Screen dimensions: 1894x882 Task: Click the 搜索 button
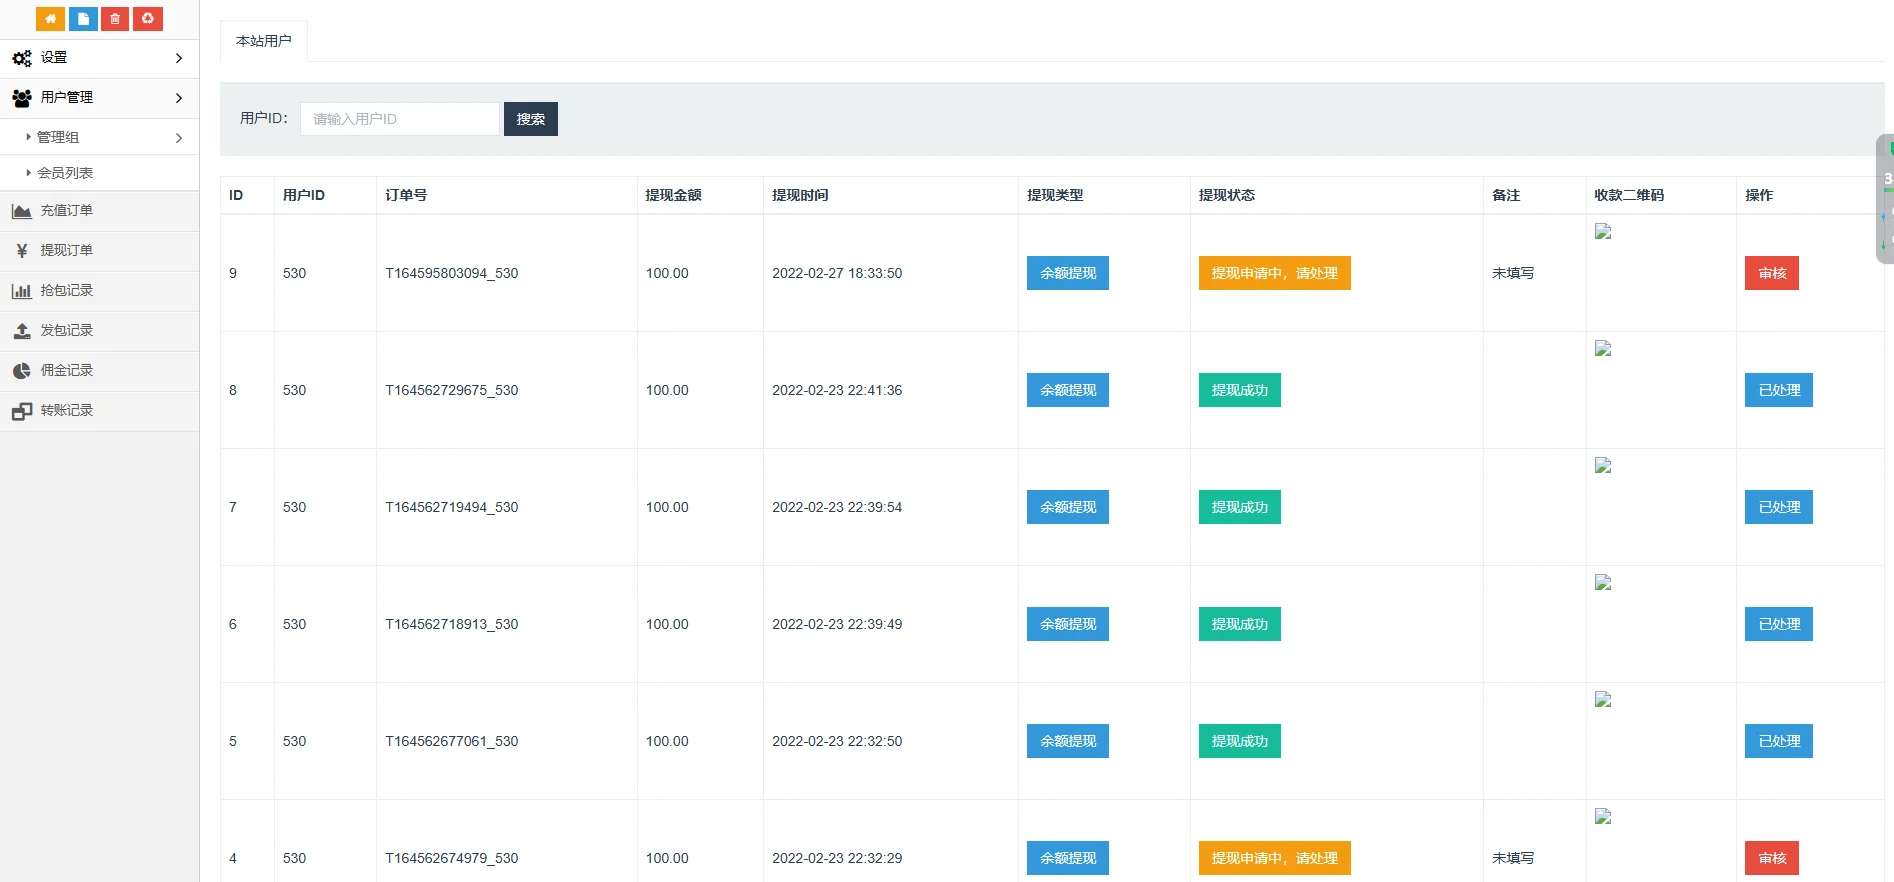point(530,119)
